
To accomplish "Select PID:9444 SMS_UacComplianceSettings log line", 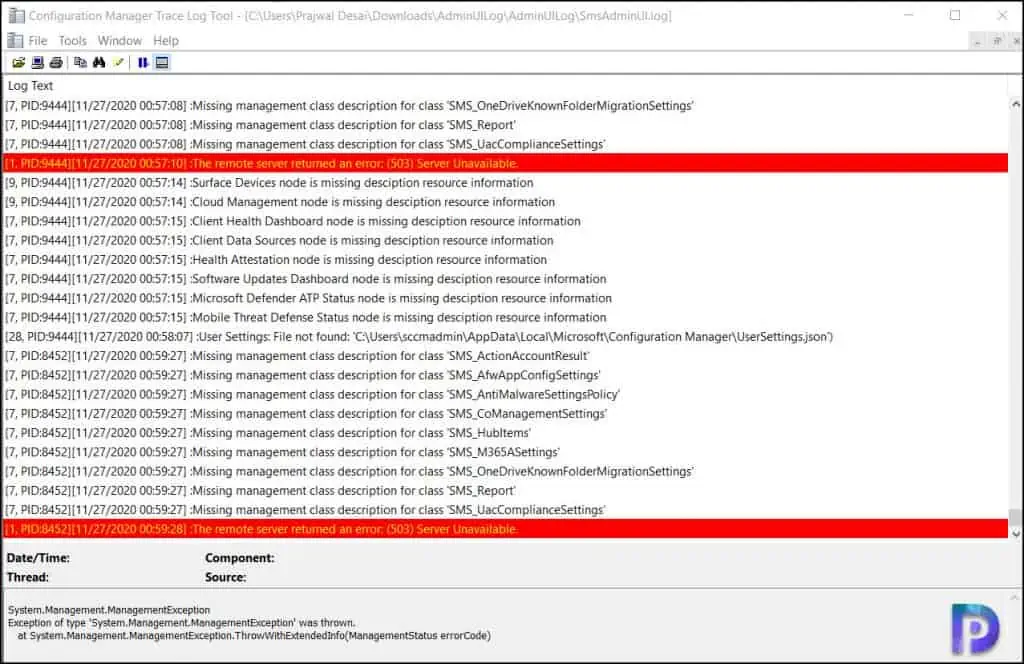I will coord(506,144).
